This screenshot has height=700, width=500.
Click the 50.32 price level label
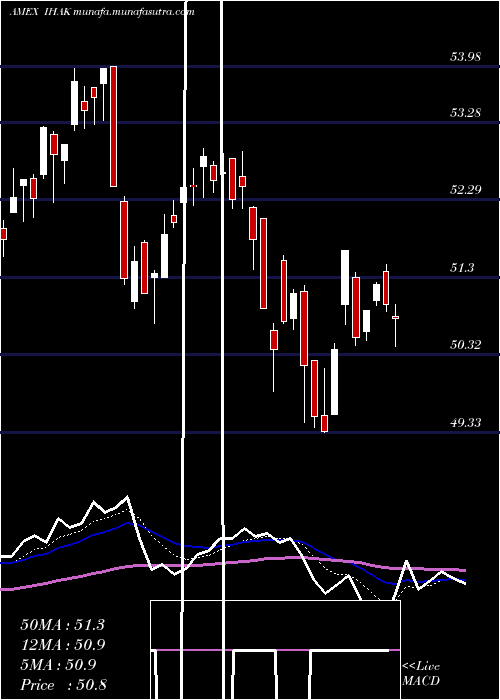pos(466,345)
